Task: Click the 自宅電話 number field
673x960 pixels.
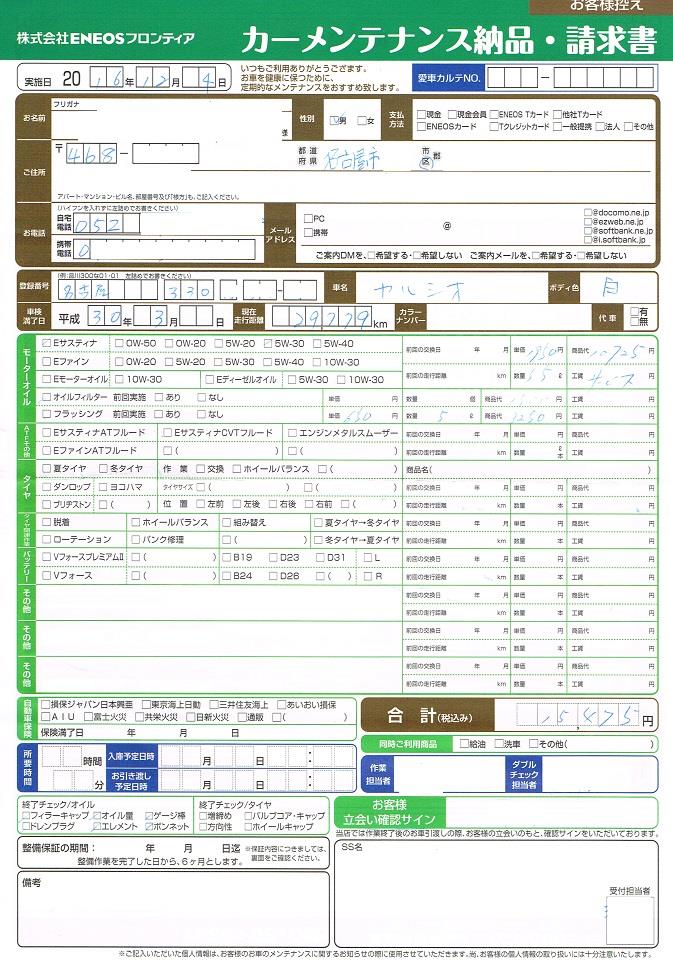Action: point(107,224)
